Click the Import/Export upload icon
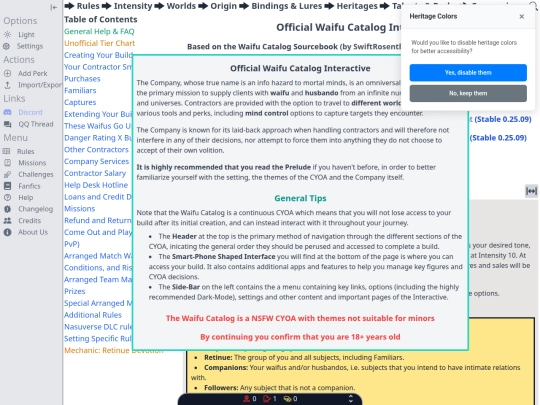Image resolution: width=540 pixels, height=405 pixels. (7, 85)
